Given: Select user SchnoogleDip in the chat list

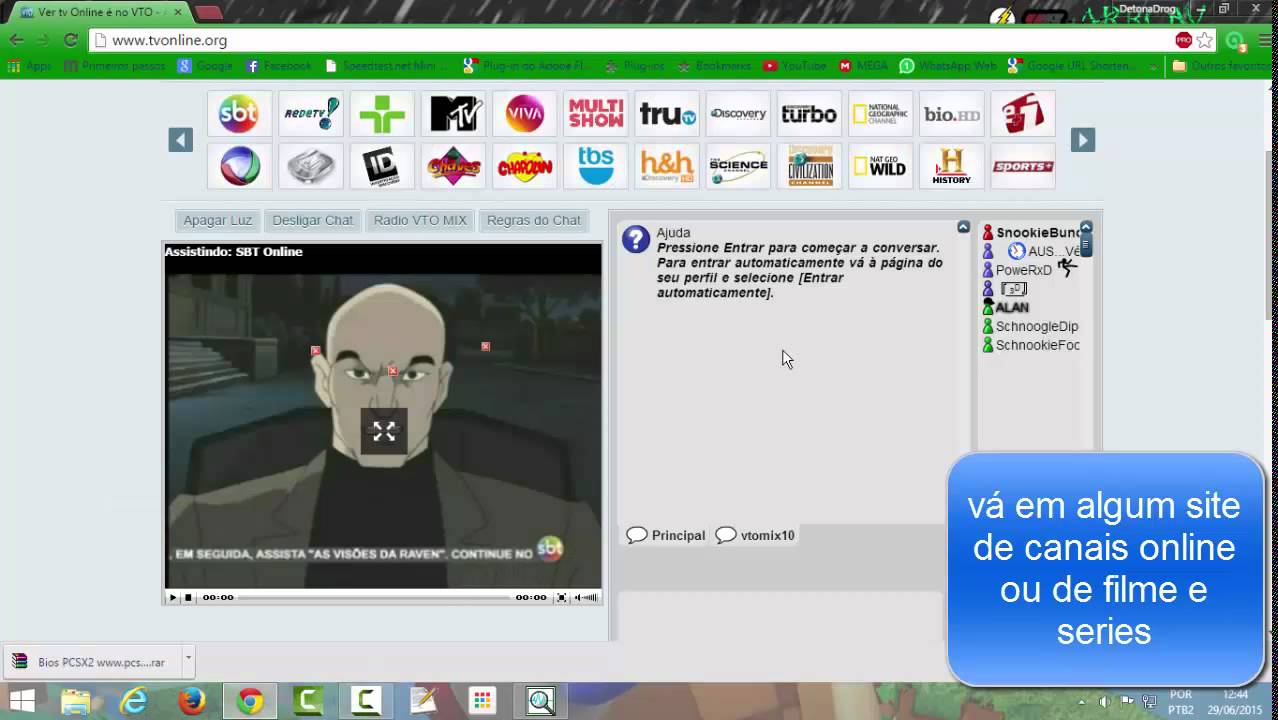Looking at the screenshot, I should [1037, 326].
